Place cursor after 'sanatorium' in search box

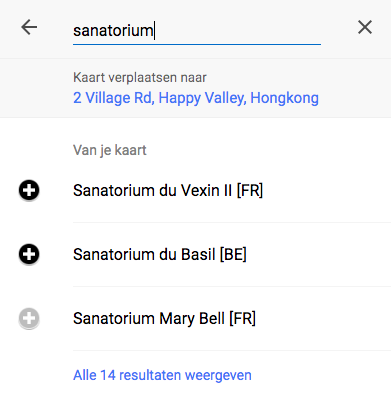(154, 31)
